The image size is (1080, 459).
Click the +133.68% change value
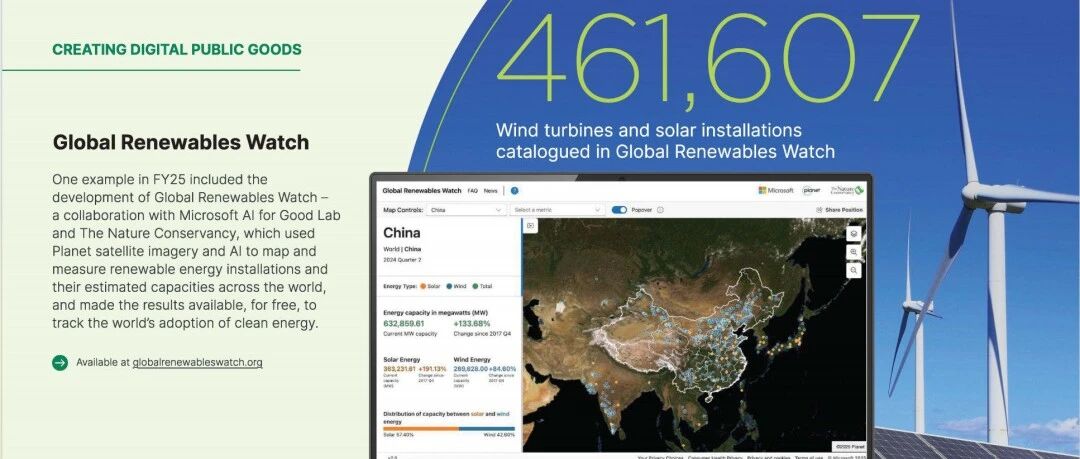[x=472, y=323]
